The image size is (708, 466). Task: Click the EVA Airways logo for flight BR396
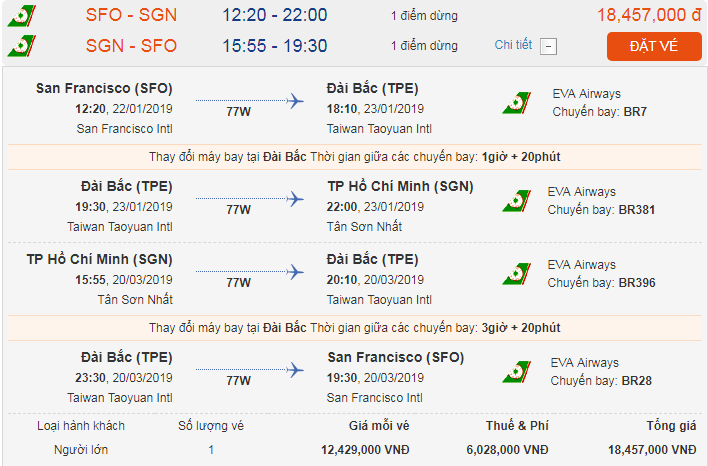tap(517, 274)
